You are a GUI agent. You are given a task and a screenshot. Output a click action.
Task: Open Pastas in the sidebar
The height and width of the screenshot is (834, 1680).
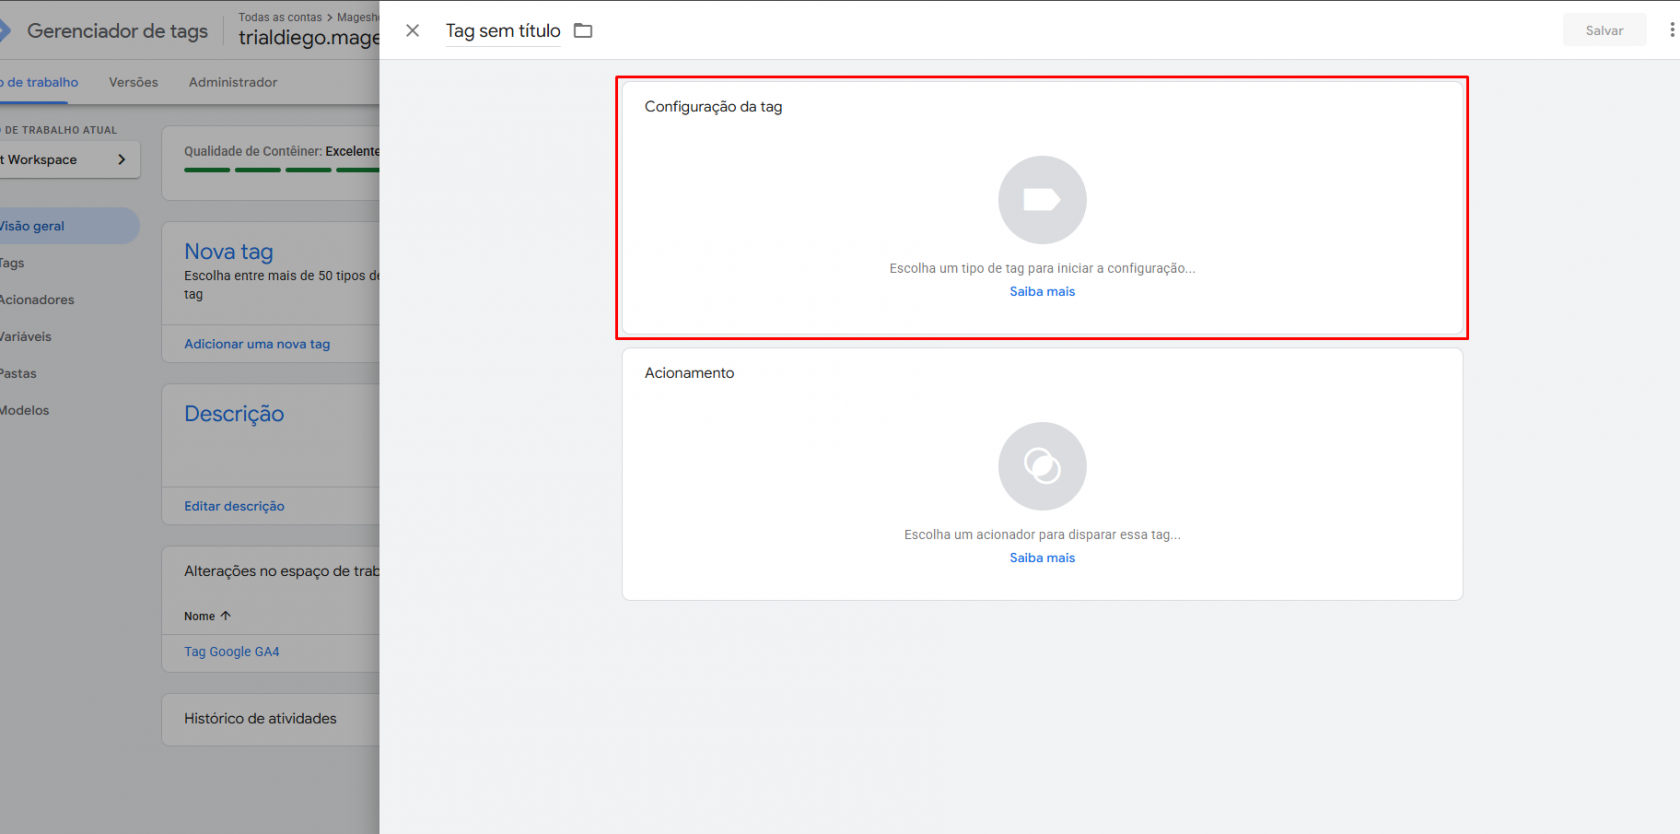pyautogui.click(x=18, y=374)
